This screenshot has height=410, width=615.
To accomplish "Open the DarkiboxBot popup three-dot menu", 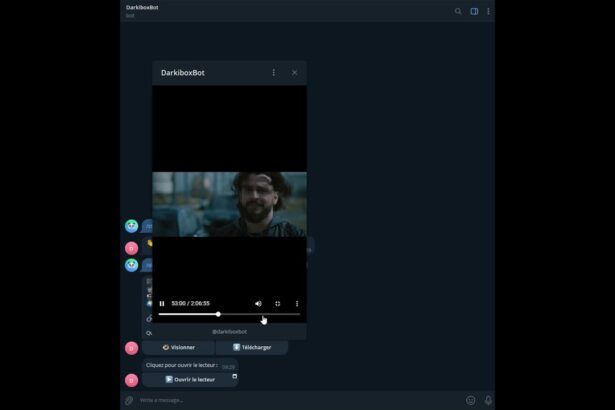I will click(x=274, y=73).
